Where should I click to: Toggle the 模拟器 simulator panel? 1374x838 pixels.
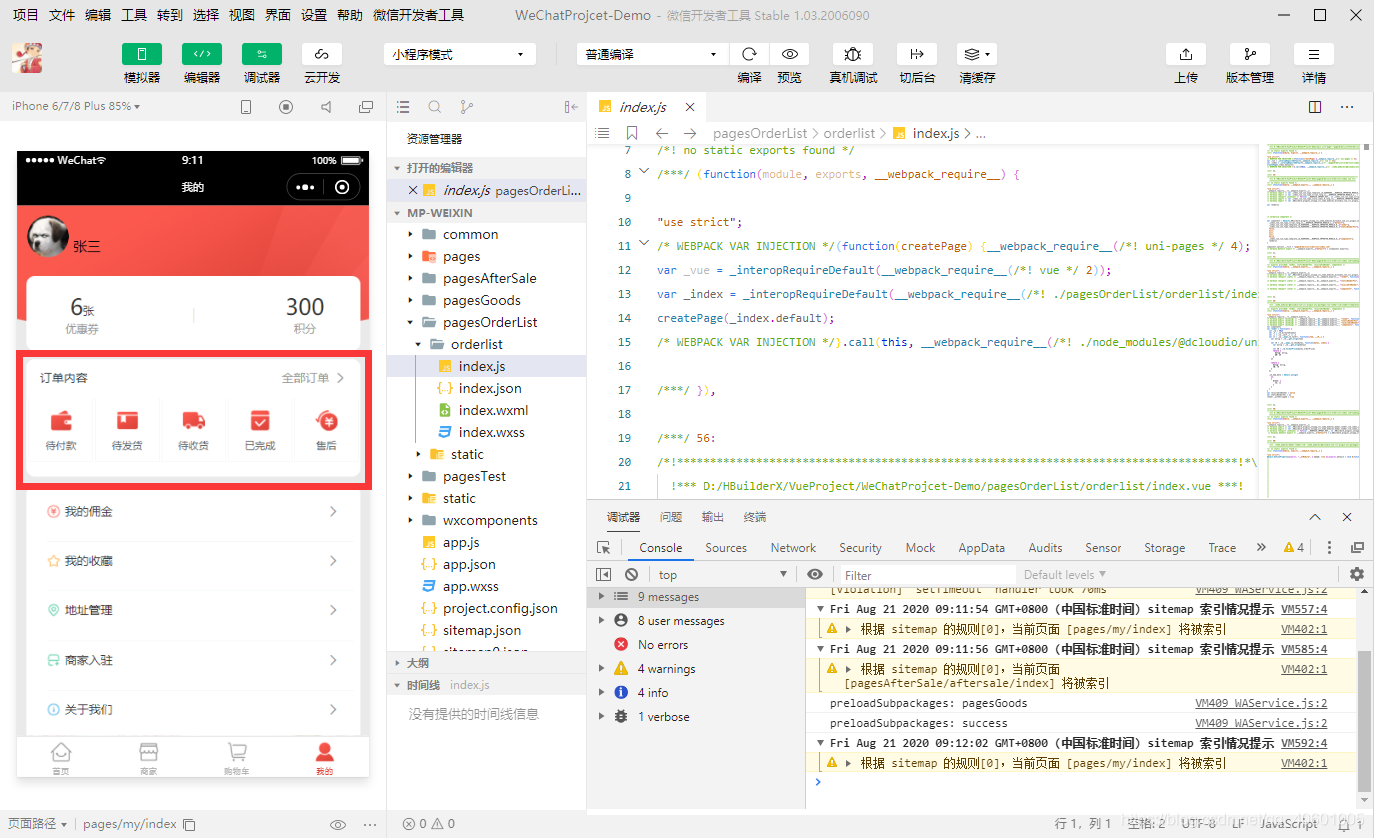142,54
